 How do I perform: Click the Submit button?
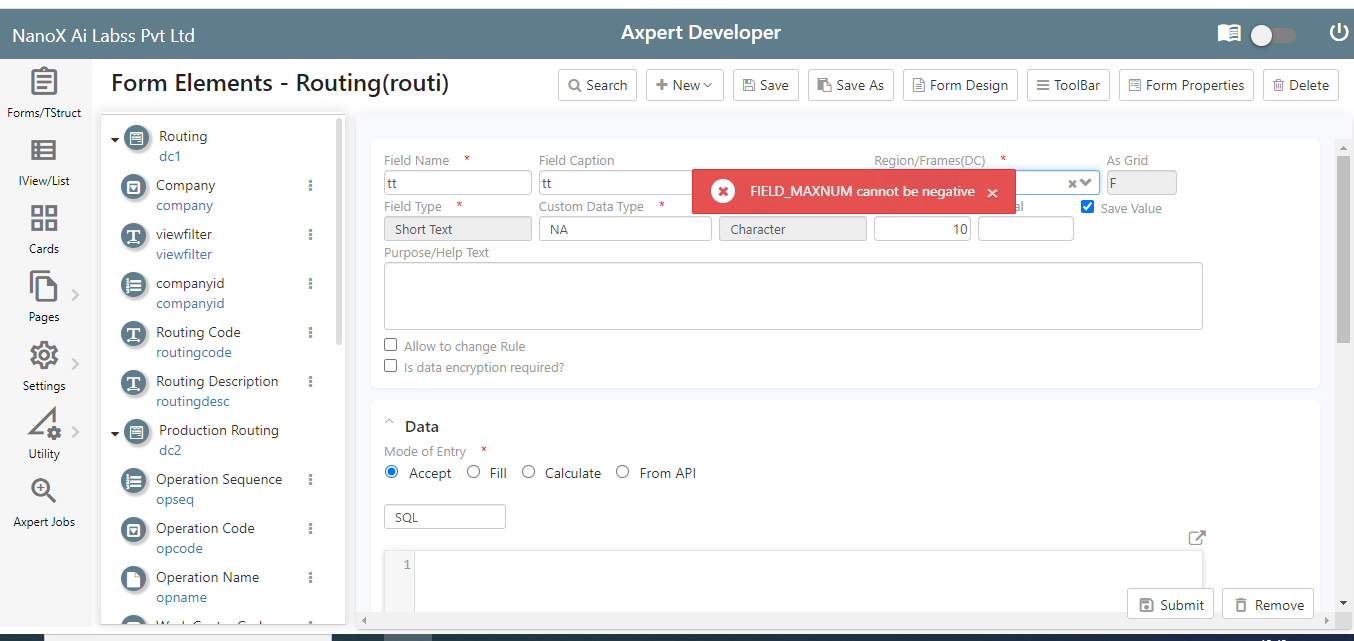tap(1171, 604)
